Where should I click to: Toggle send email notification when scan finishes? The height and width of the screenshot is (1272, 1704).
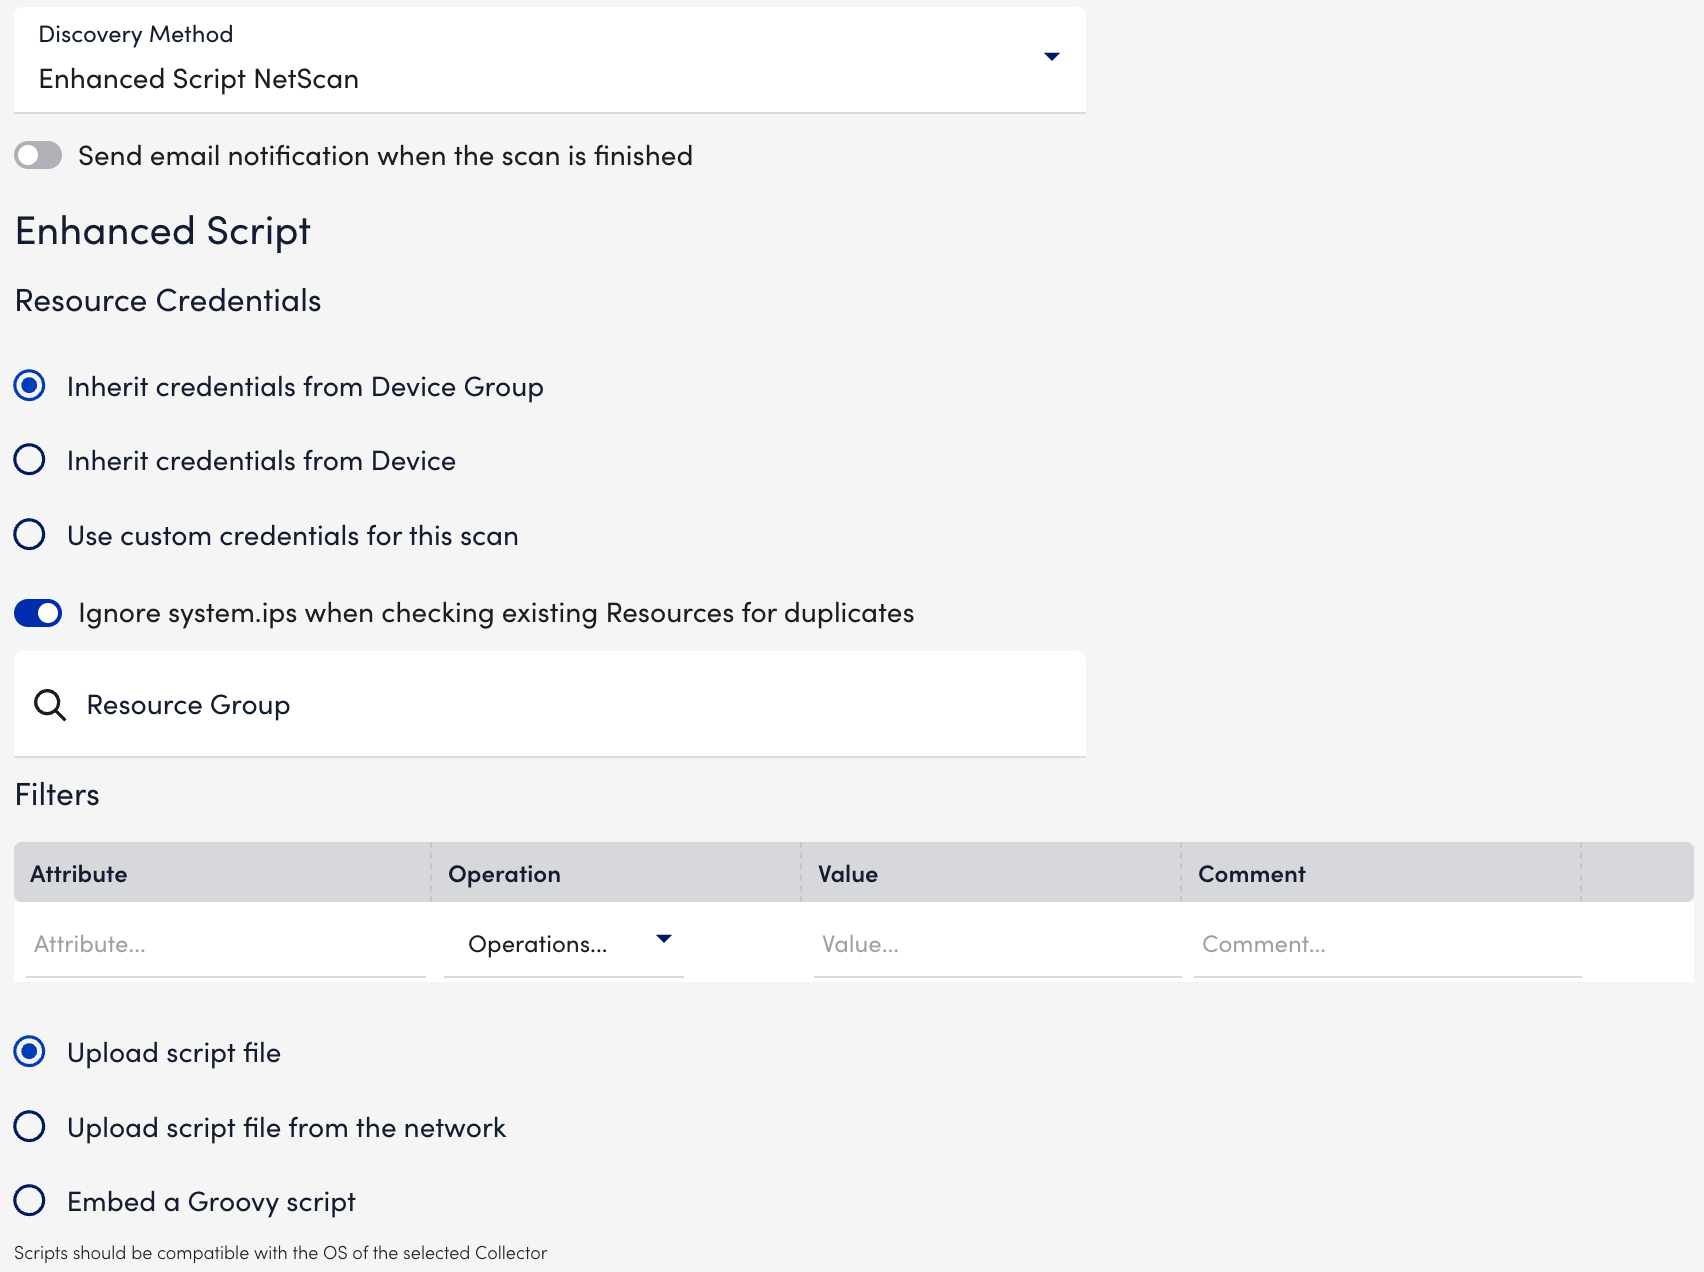coord(38,155)
